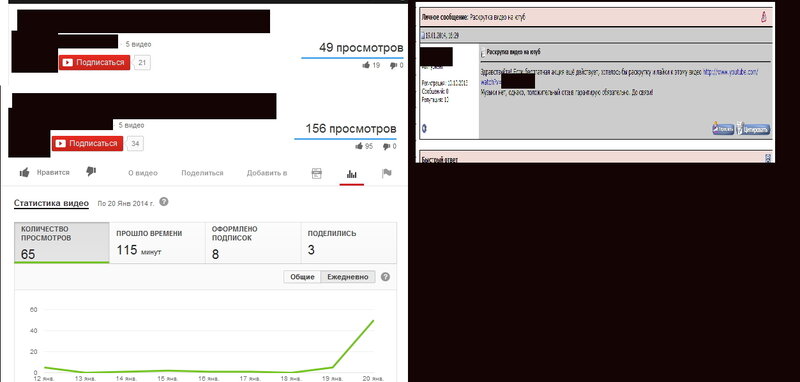Click the transcript icon beside Добавить в
800x382 pixels.
316,173
